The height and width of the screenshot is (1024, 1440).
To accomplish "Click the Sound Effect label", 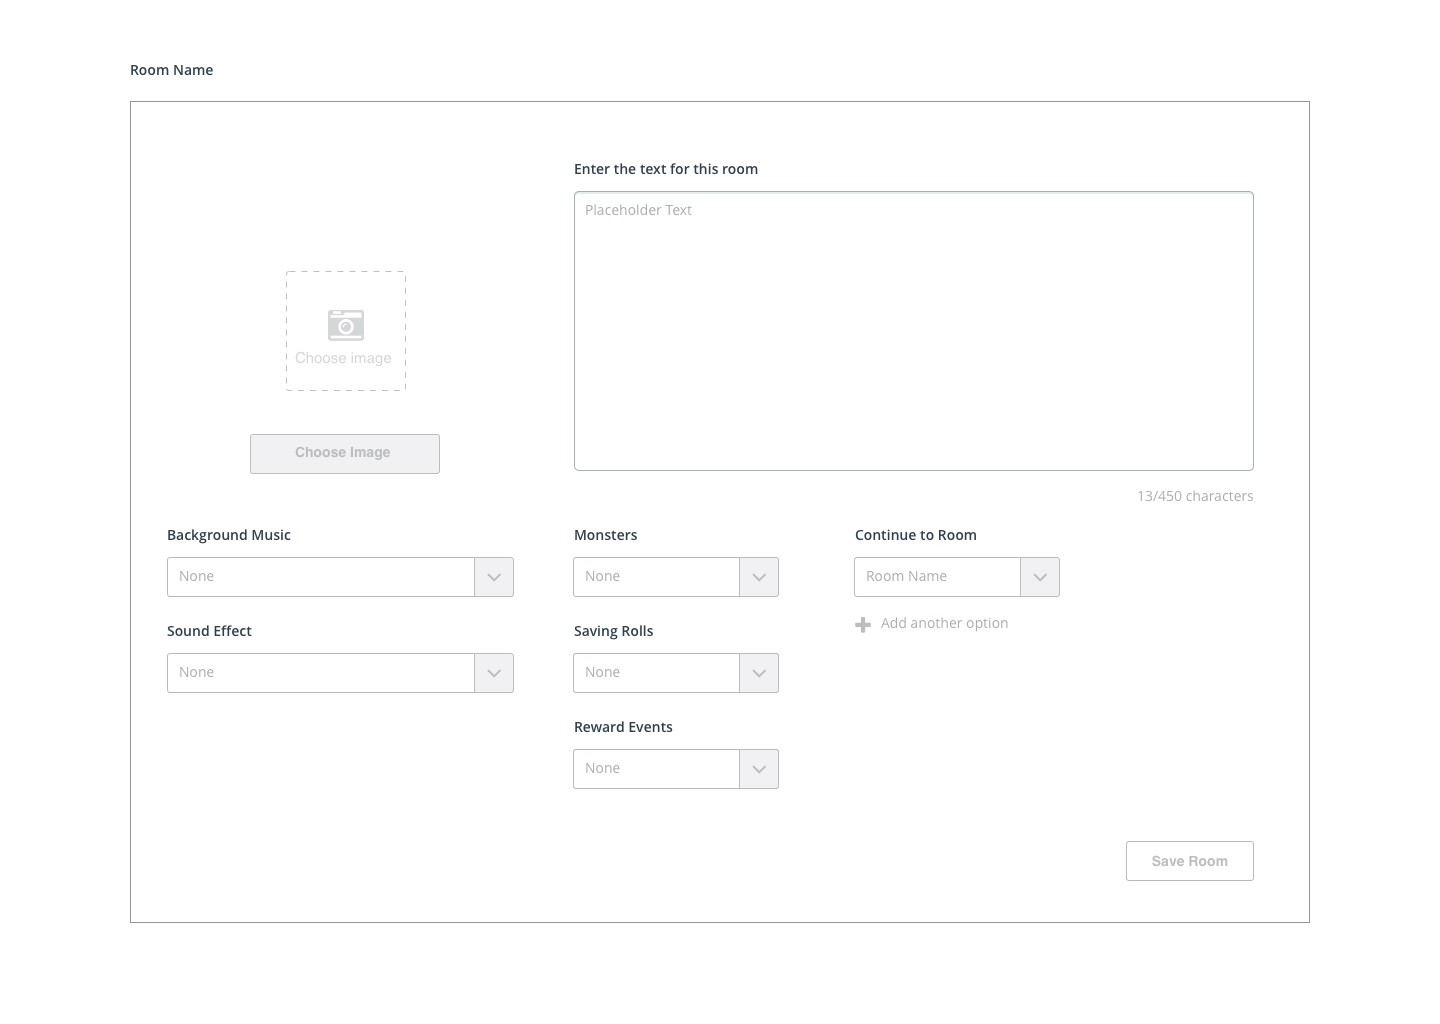I will click(x=209, y=631).
